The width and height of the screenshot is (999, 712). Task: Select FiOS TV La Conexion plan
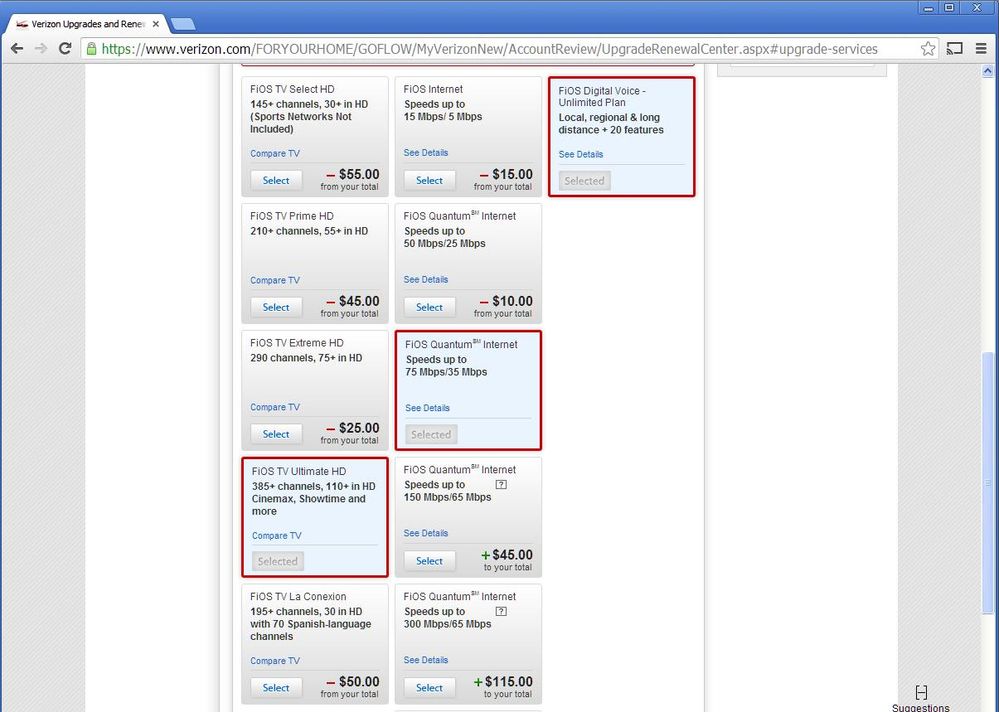coord(276,688)
